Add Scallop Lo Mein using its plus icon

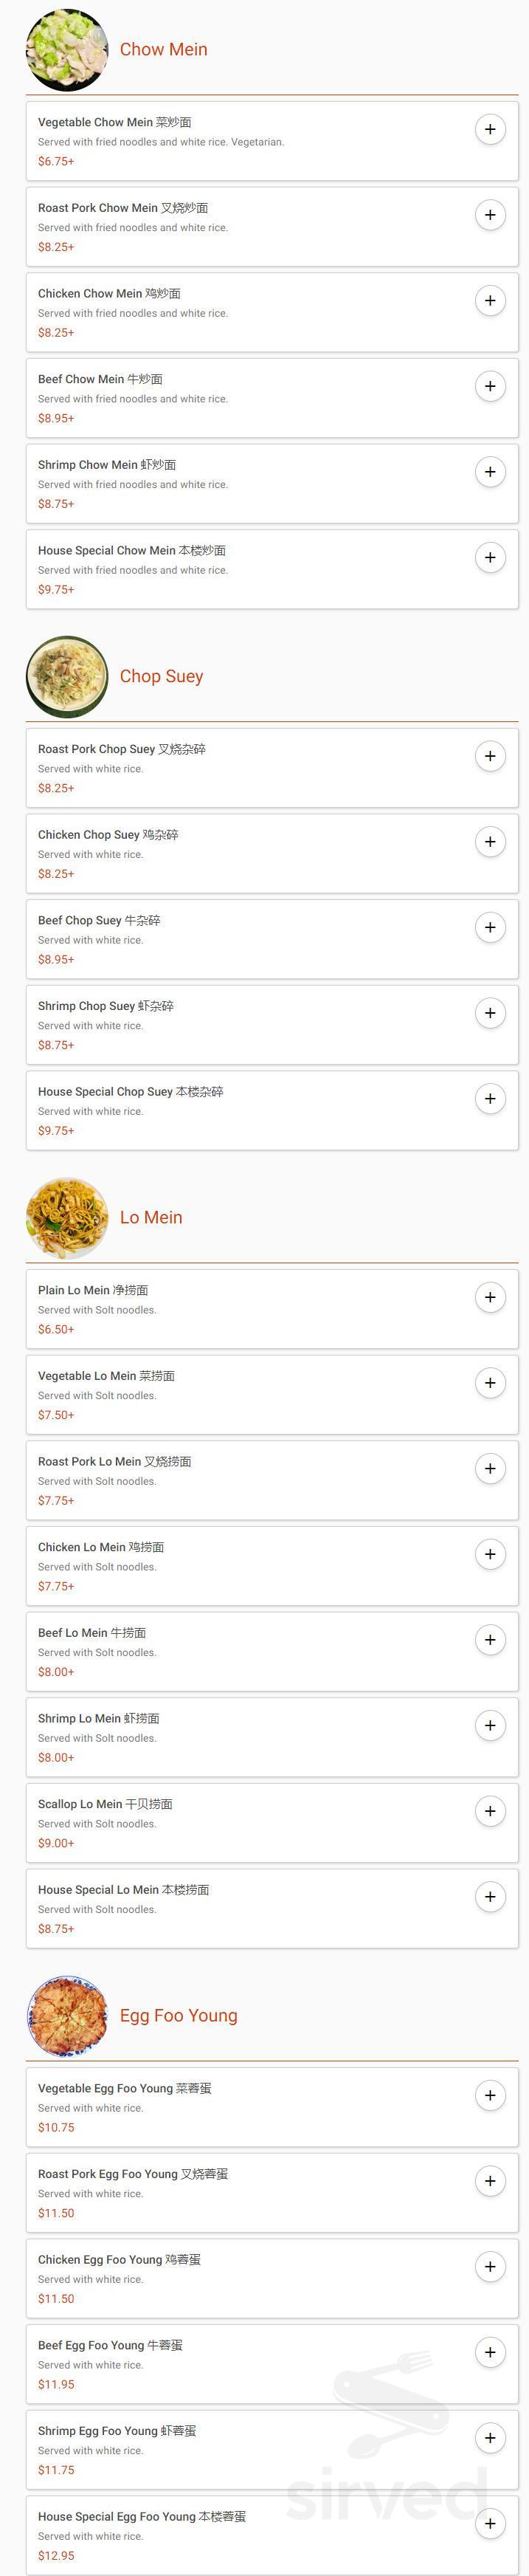coord(491,1810)
